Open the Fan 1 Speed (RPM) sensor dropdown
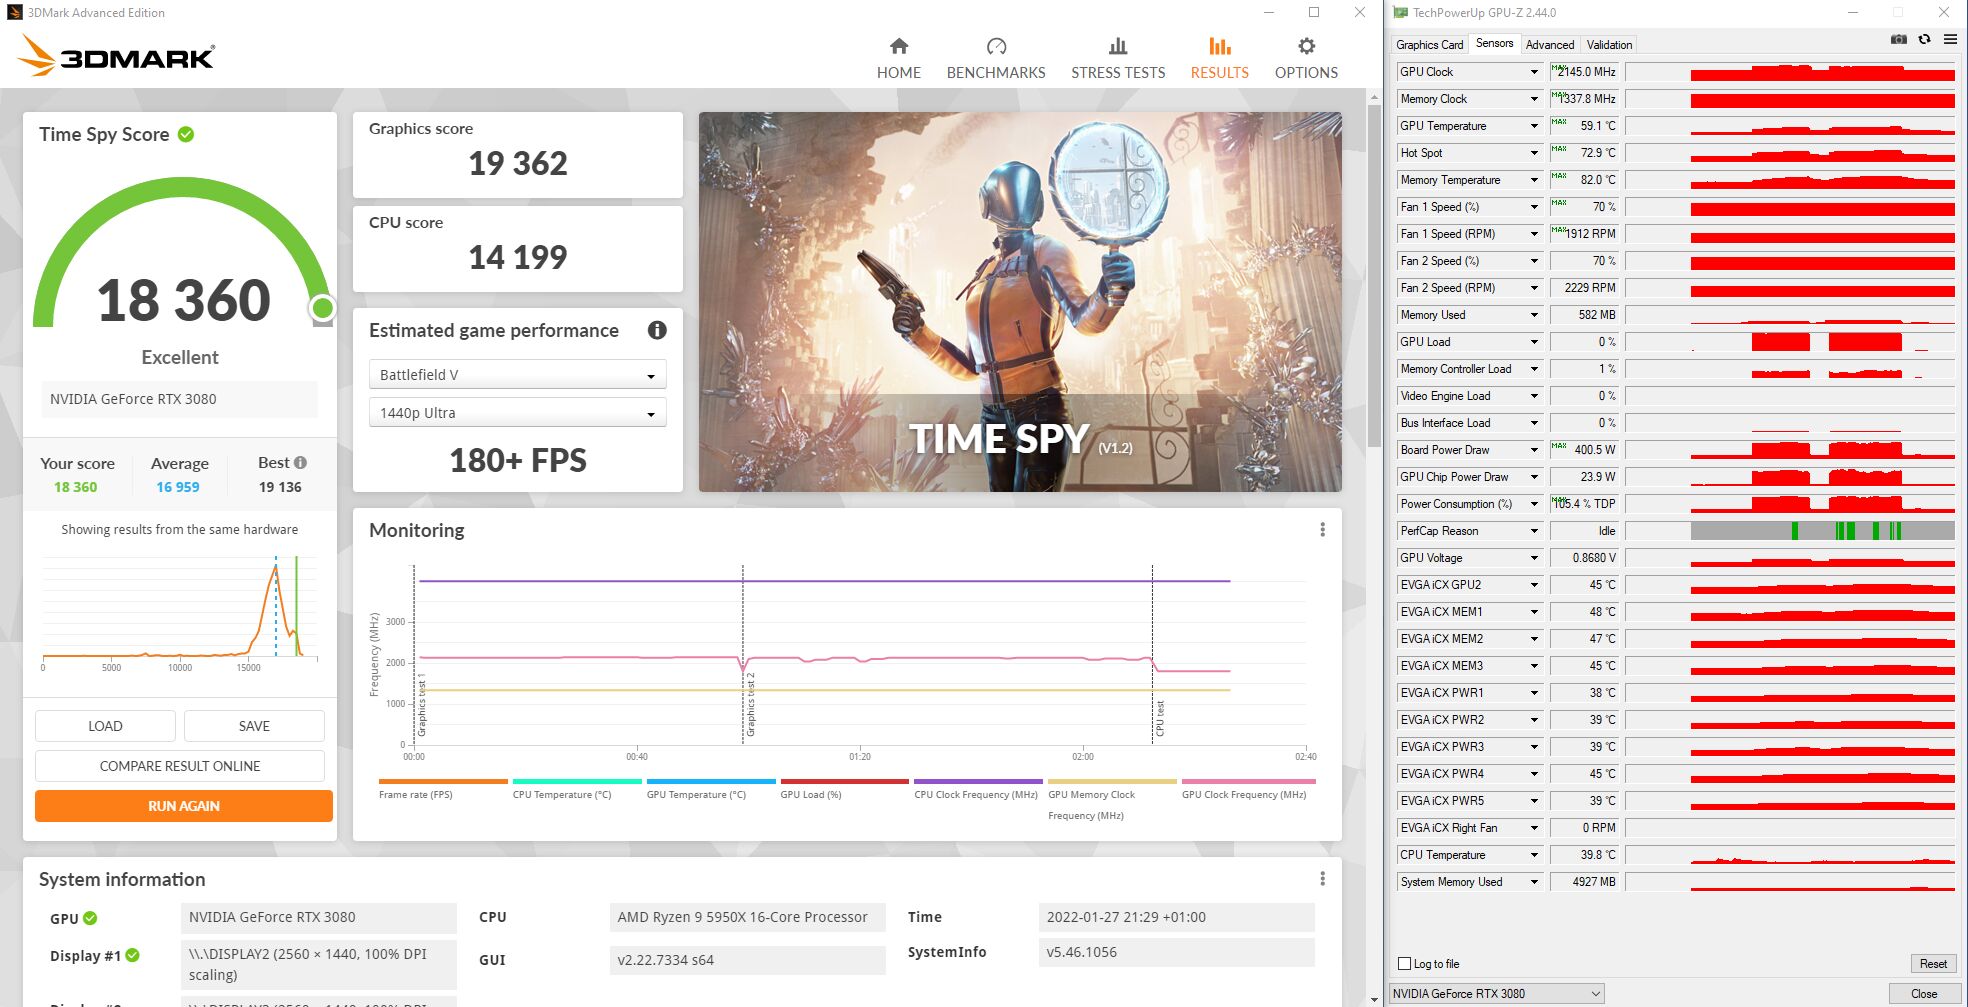The width and height of the screenshot is (1968, 1007). (1534, 234)
